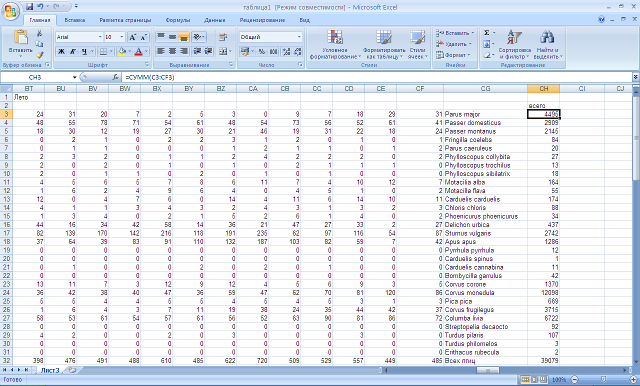This screenshot has height=386, width=640.
Task: Switch to Normal view in status bar
Action: [525, 380]
